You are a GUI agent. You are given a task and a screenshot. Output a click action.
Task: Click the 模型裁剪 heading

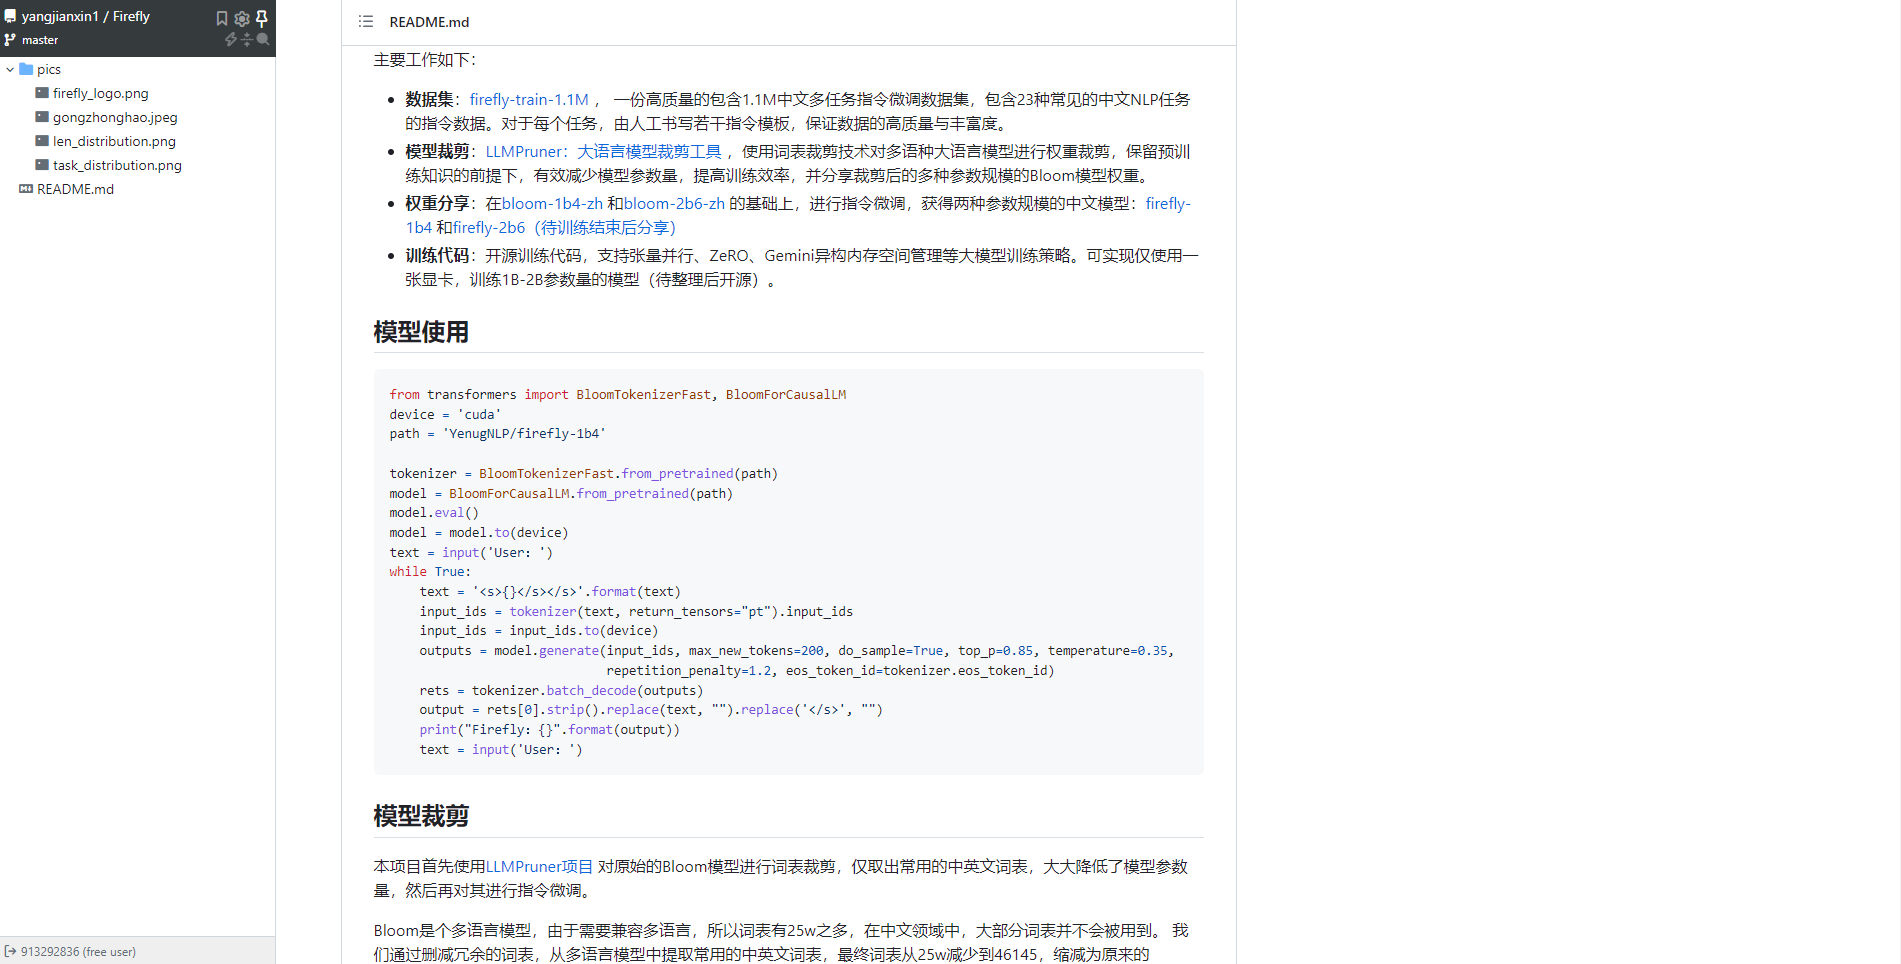(x=421, y=816)
